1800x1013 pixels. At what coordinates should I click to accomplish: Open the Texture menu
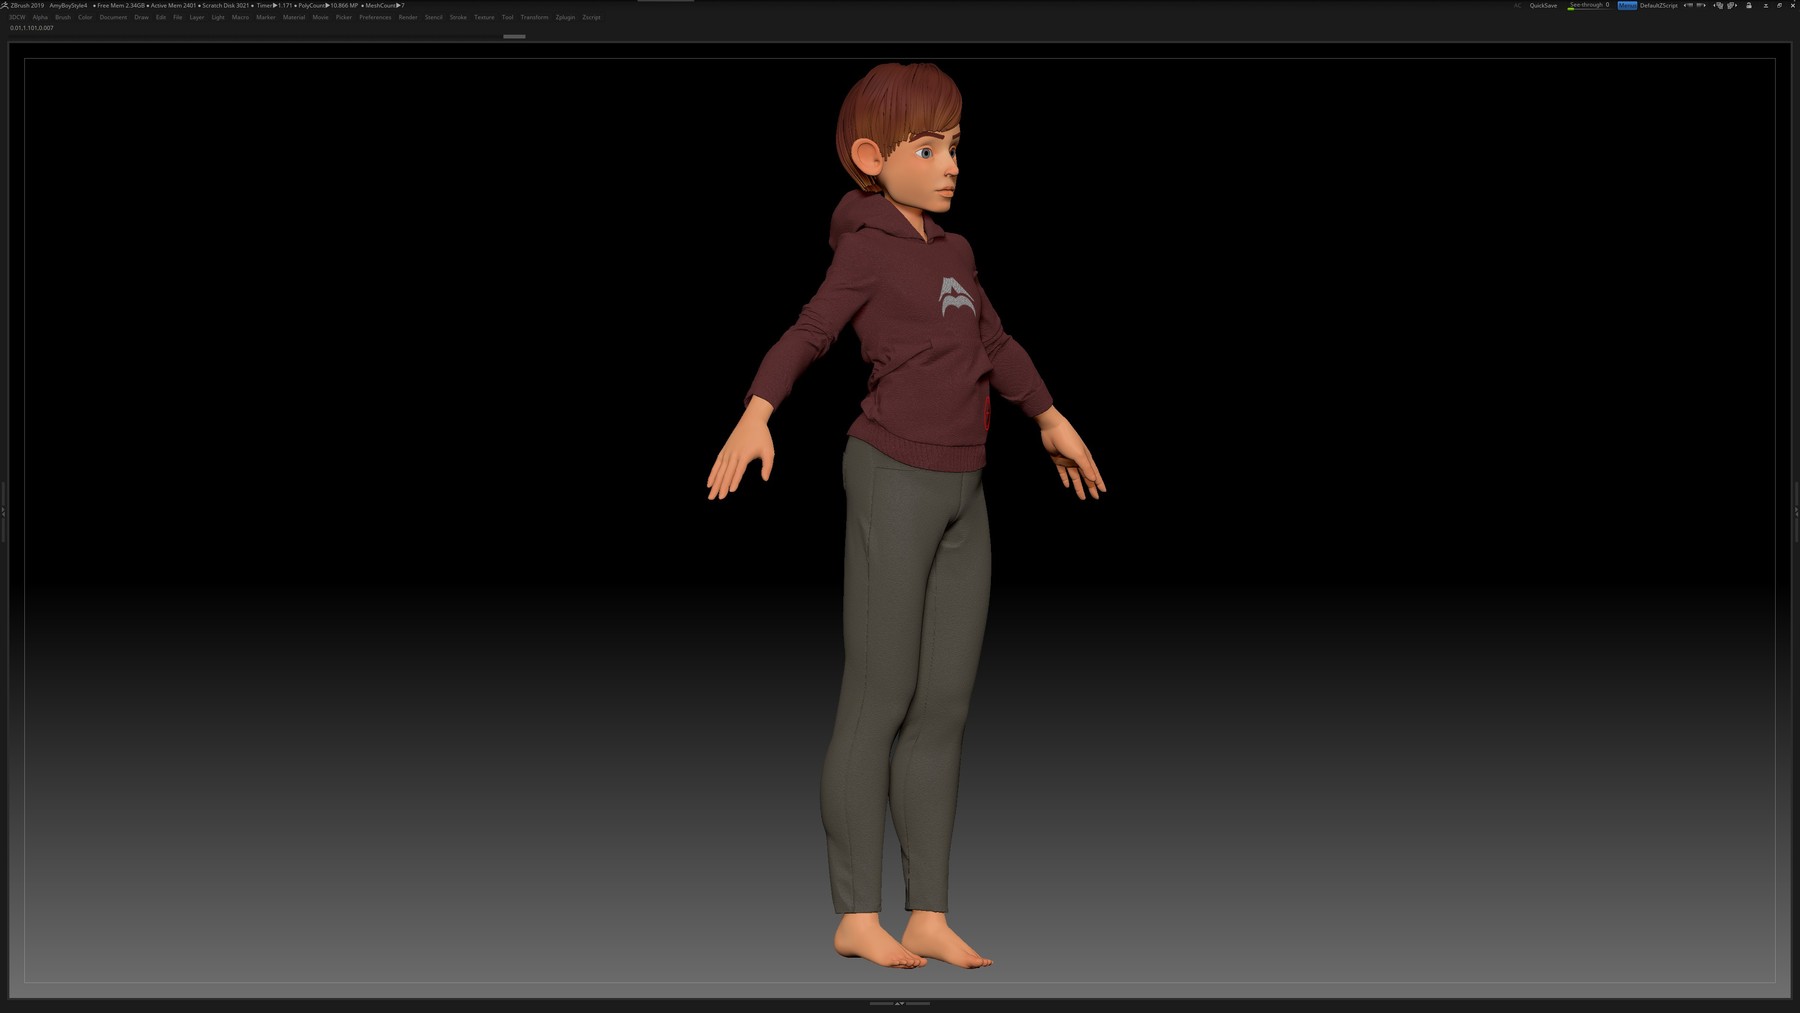(x=484, y=17)
